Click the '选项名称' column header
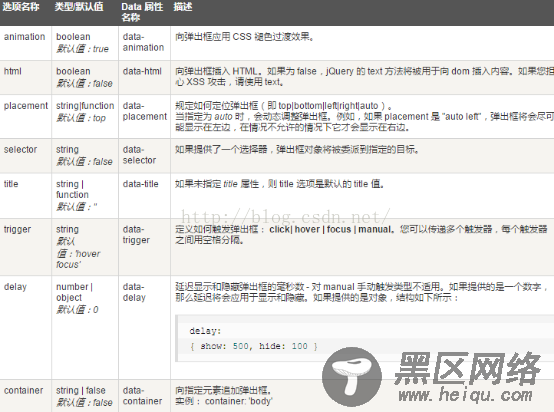 pyautogui.click(x=21, y=7)
